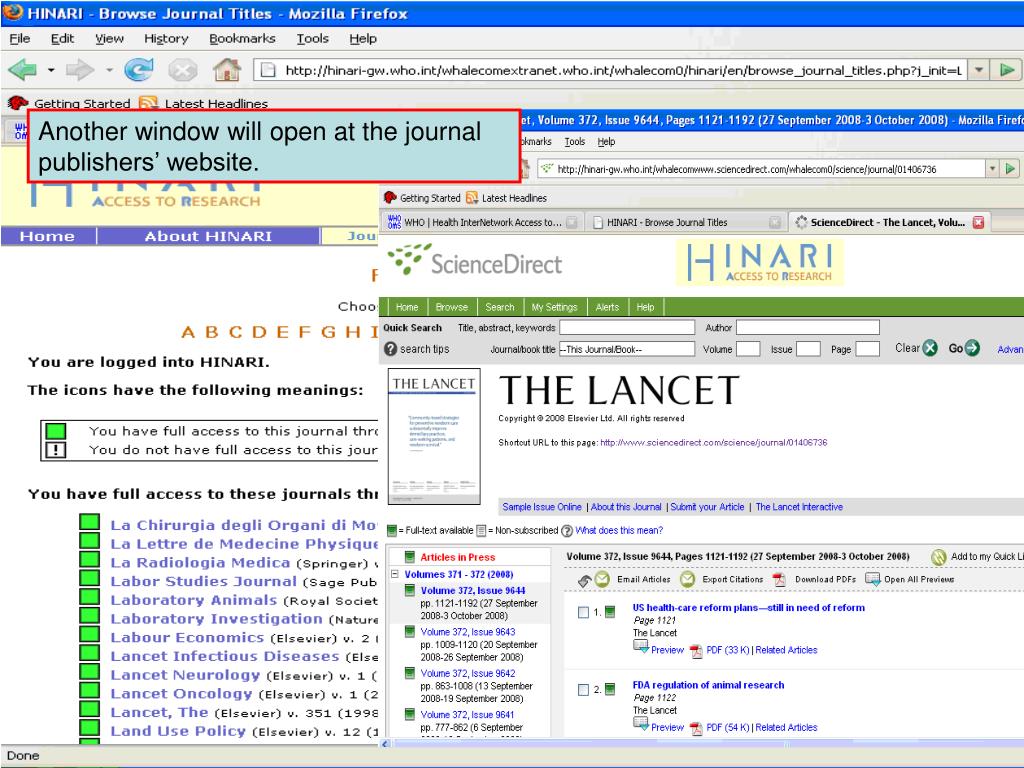This screenshot has width=1024, height=768.
Task: Open the shortcut URL link for The Lancet
Action: [x=713, y=442]
